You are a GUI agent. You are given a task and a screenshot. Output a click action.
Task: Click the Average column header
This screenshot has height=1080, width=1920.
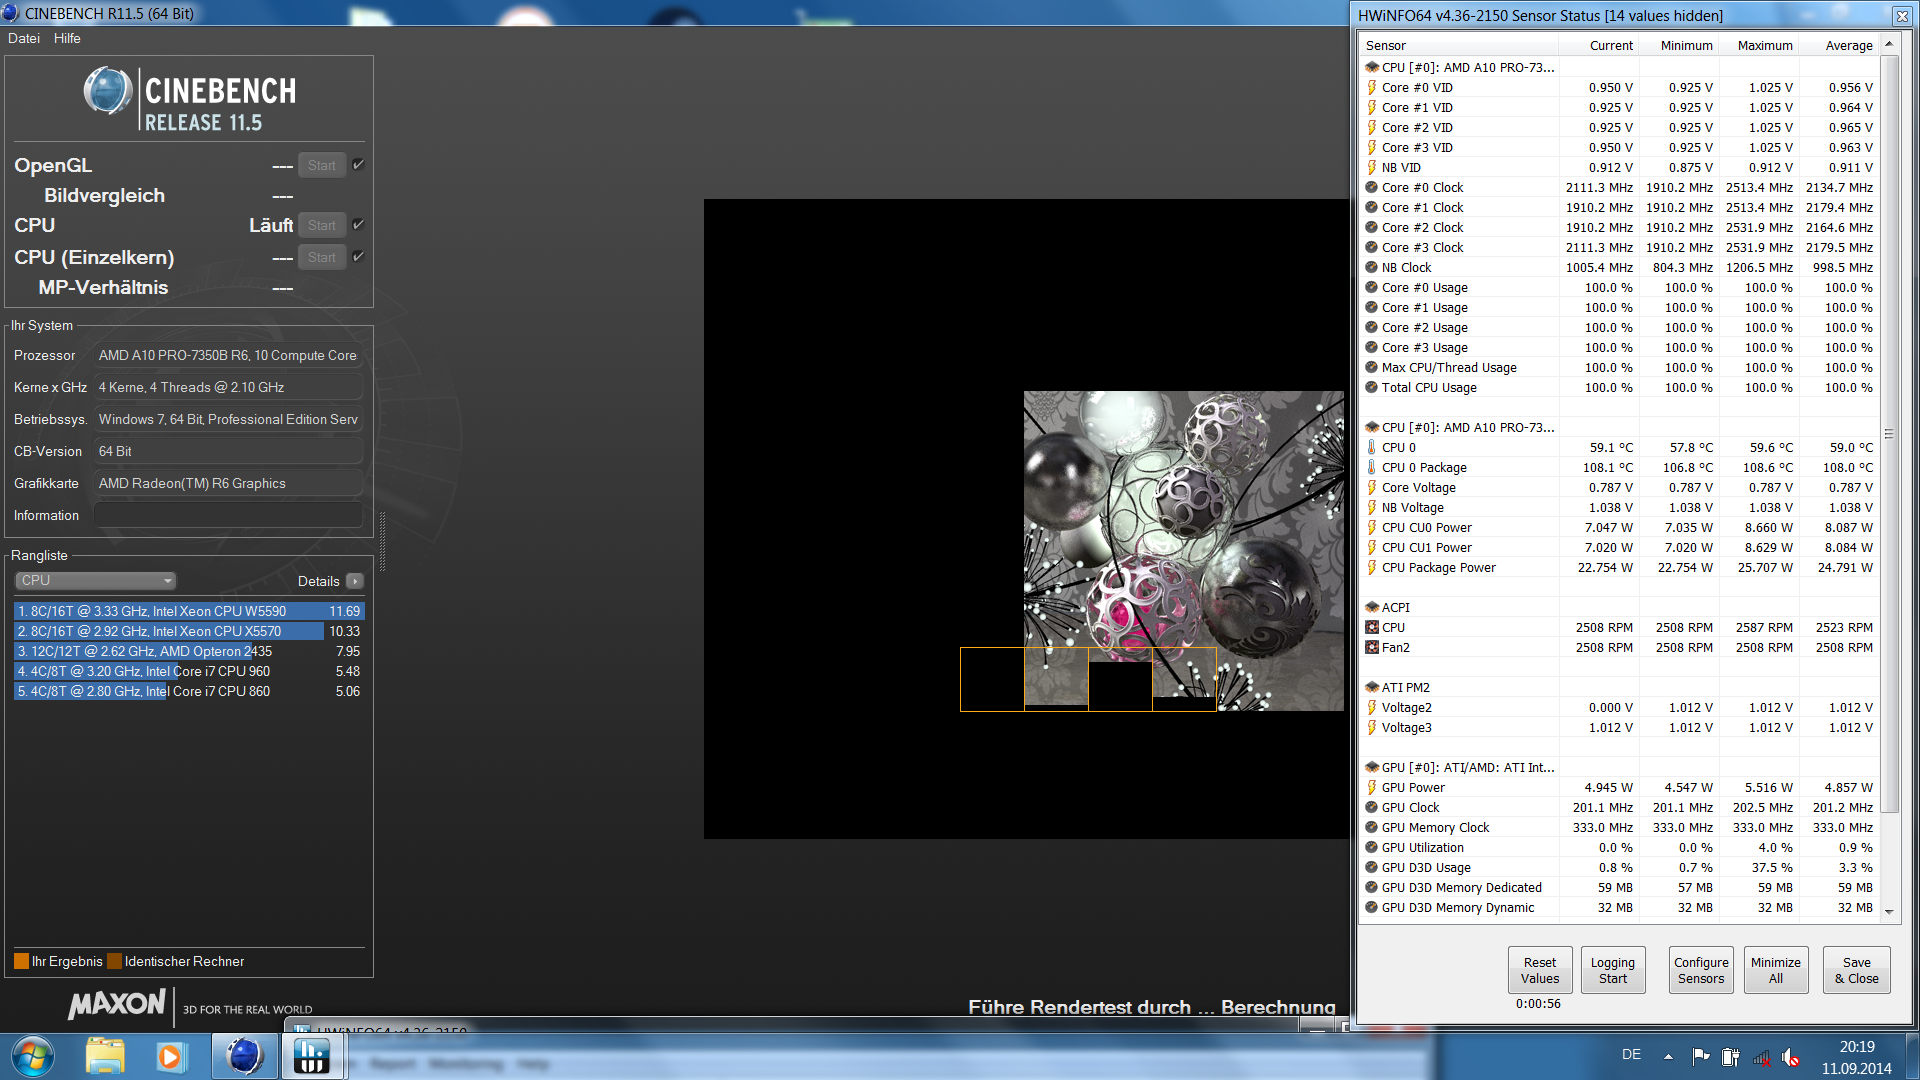pos(1838,46)
